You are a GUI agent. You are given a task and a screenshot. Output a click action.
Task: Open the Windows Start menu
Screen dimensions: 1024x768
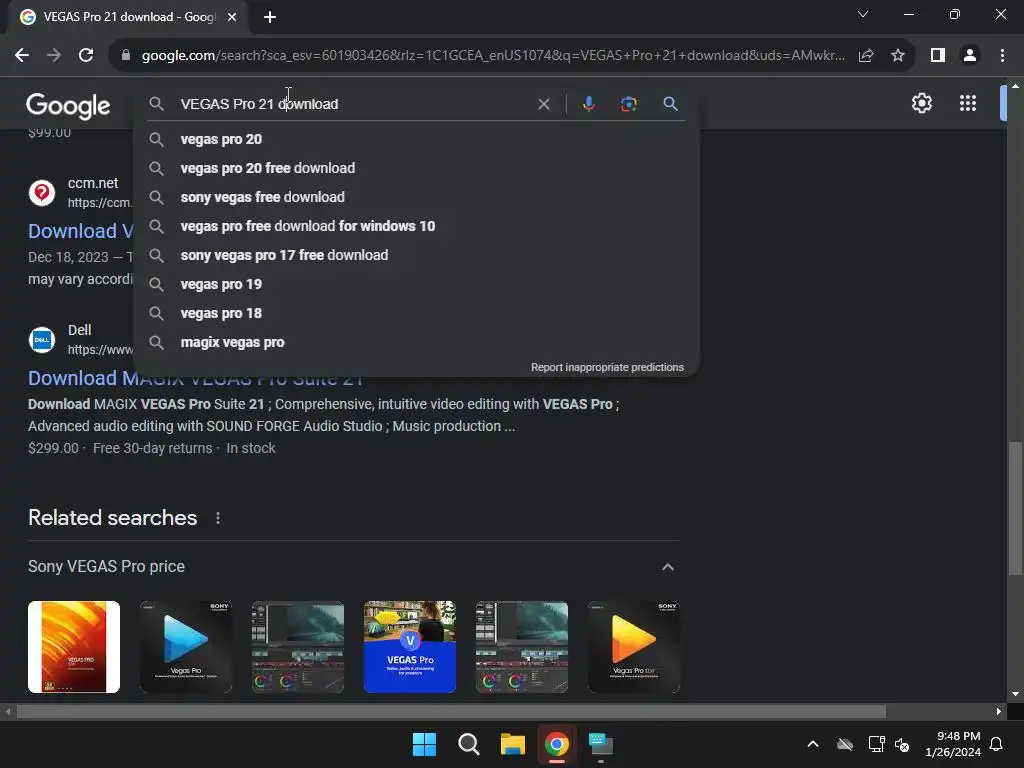[424, 744]
